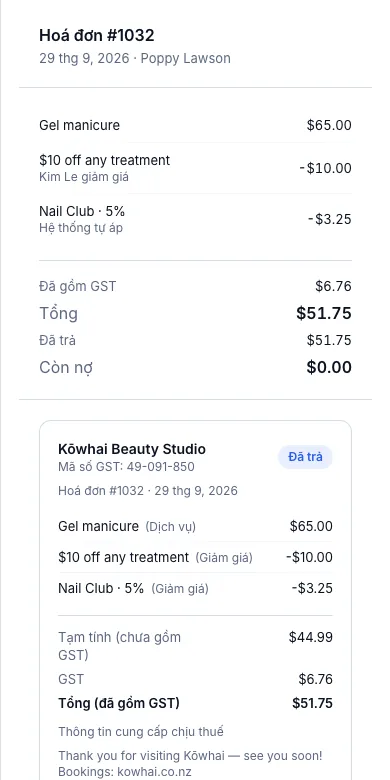Click the "Đã gồm GST" summary label
Image resolution: width=390 pixels, height=780 pixels.
[x=78, y=287]
